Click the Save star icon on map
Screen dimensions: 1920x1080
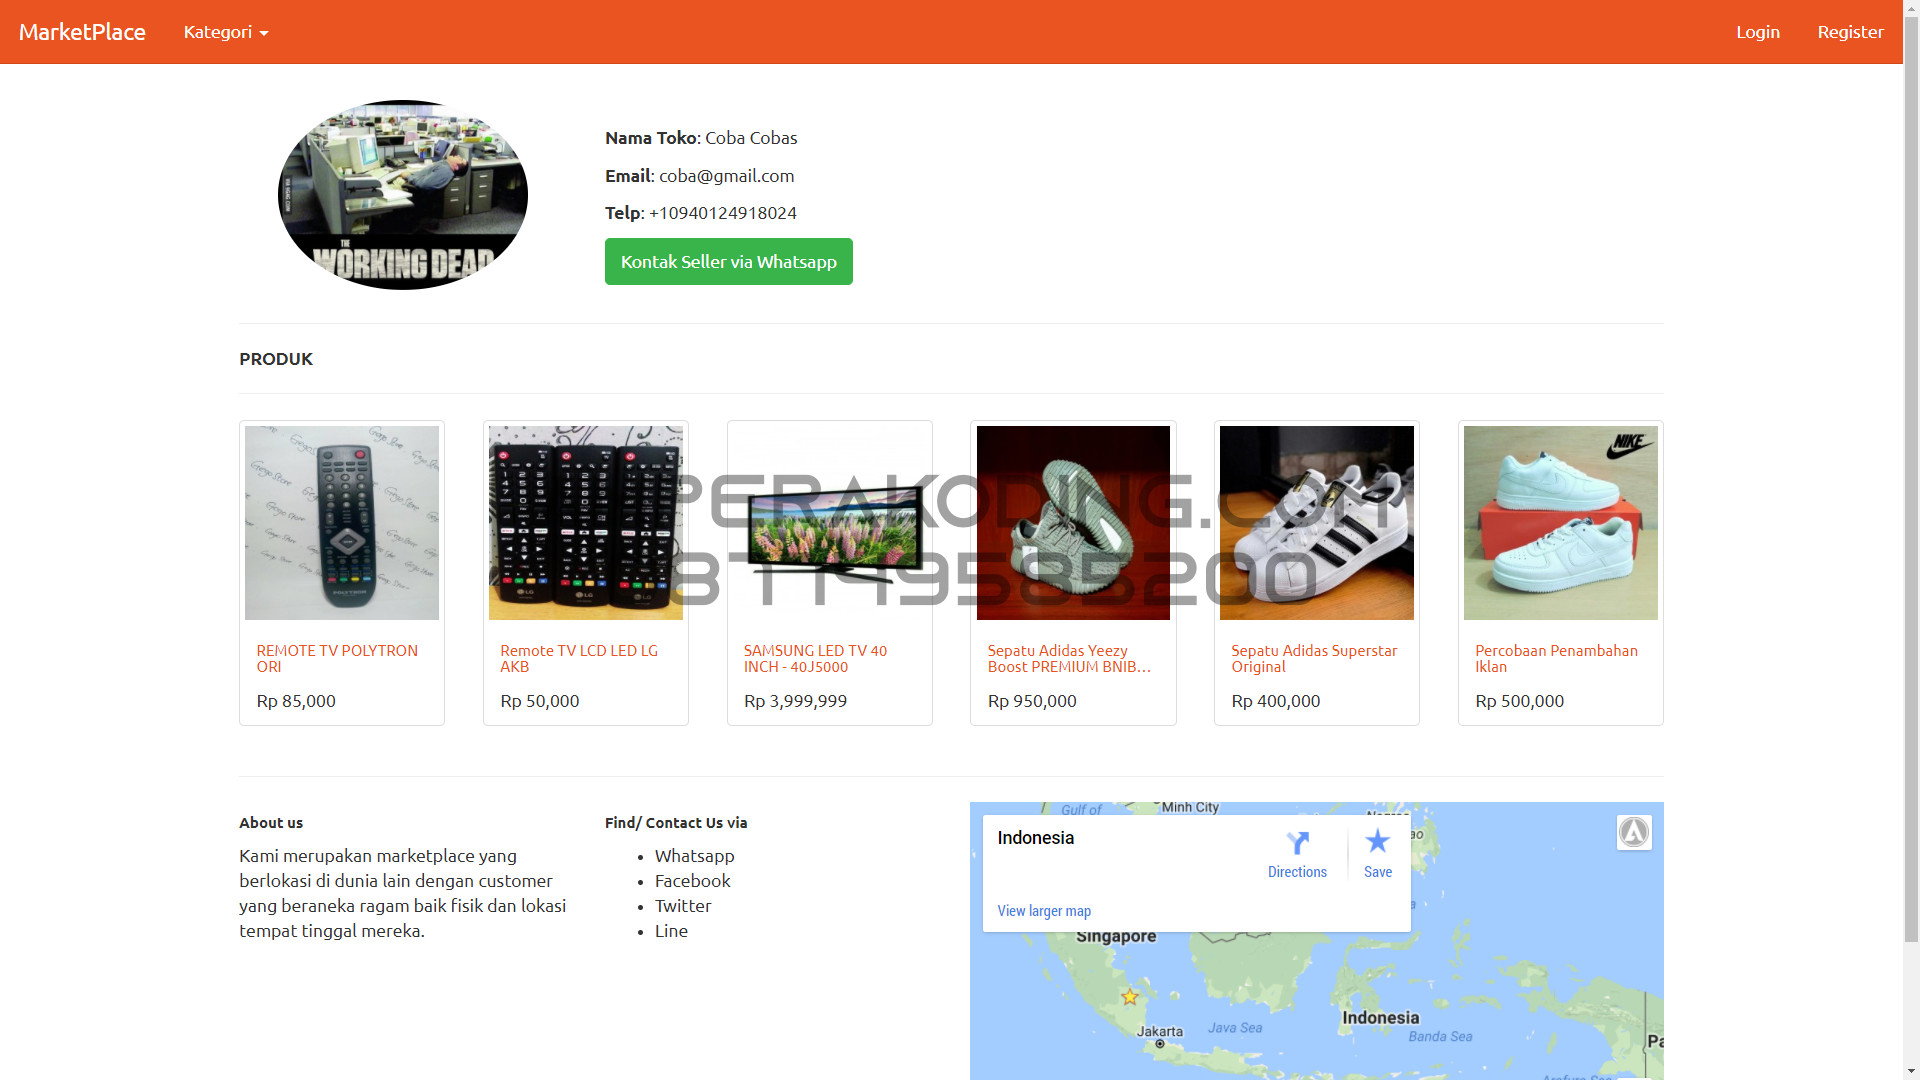pyautogui.click(x=1375, y=840)
